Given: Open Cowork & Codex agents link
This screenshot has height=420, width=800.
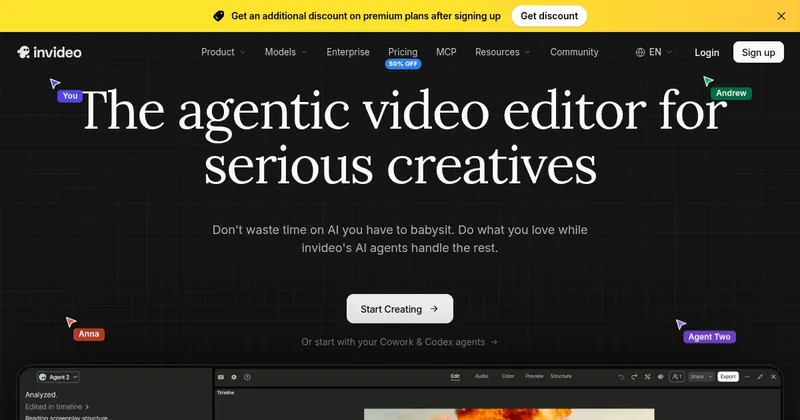Looking at the screenshot, I should pyautogui.click(x=399, y=342).
